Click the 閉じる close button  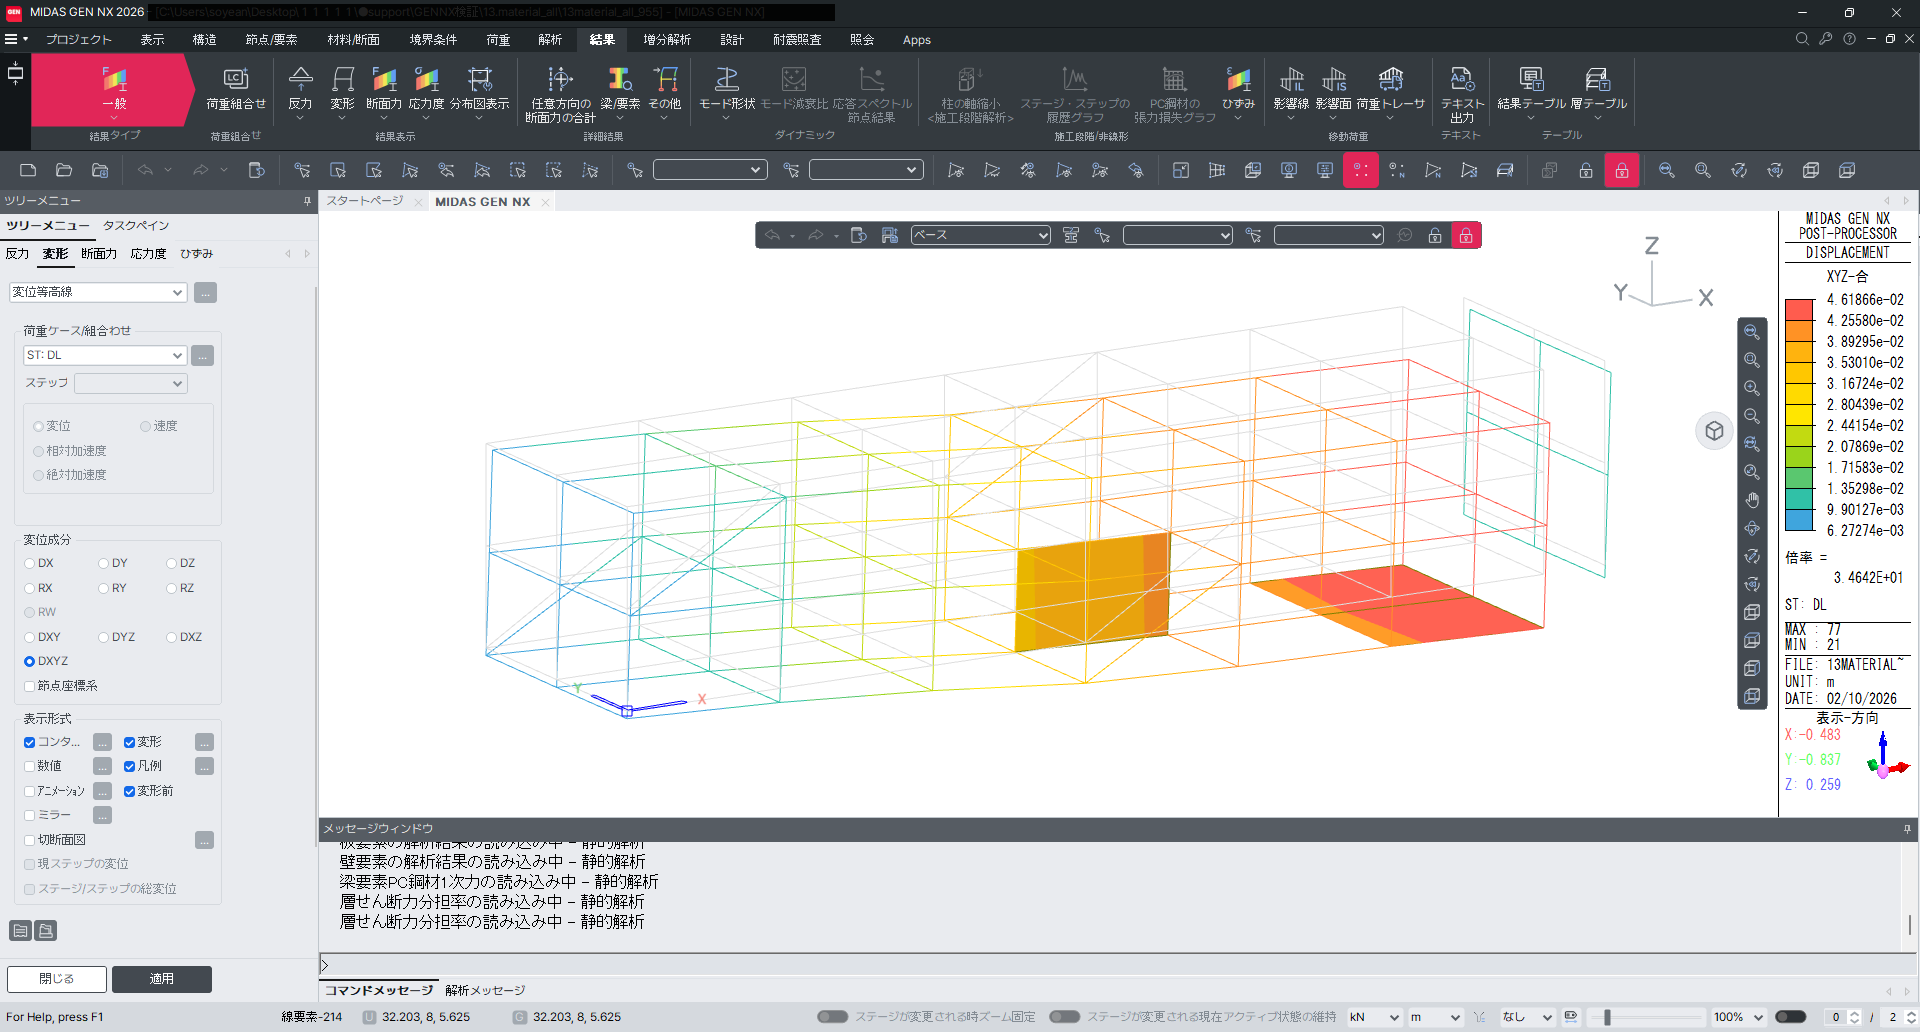tap(57, 979)
